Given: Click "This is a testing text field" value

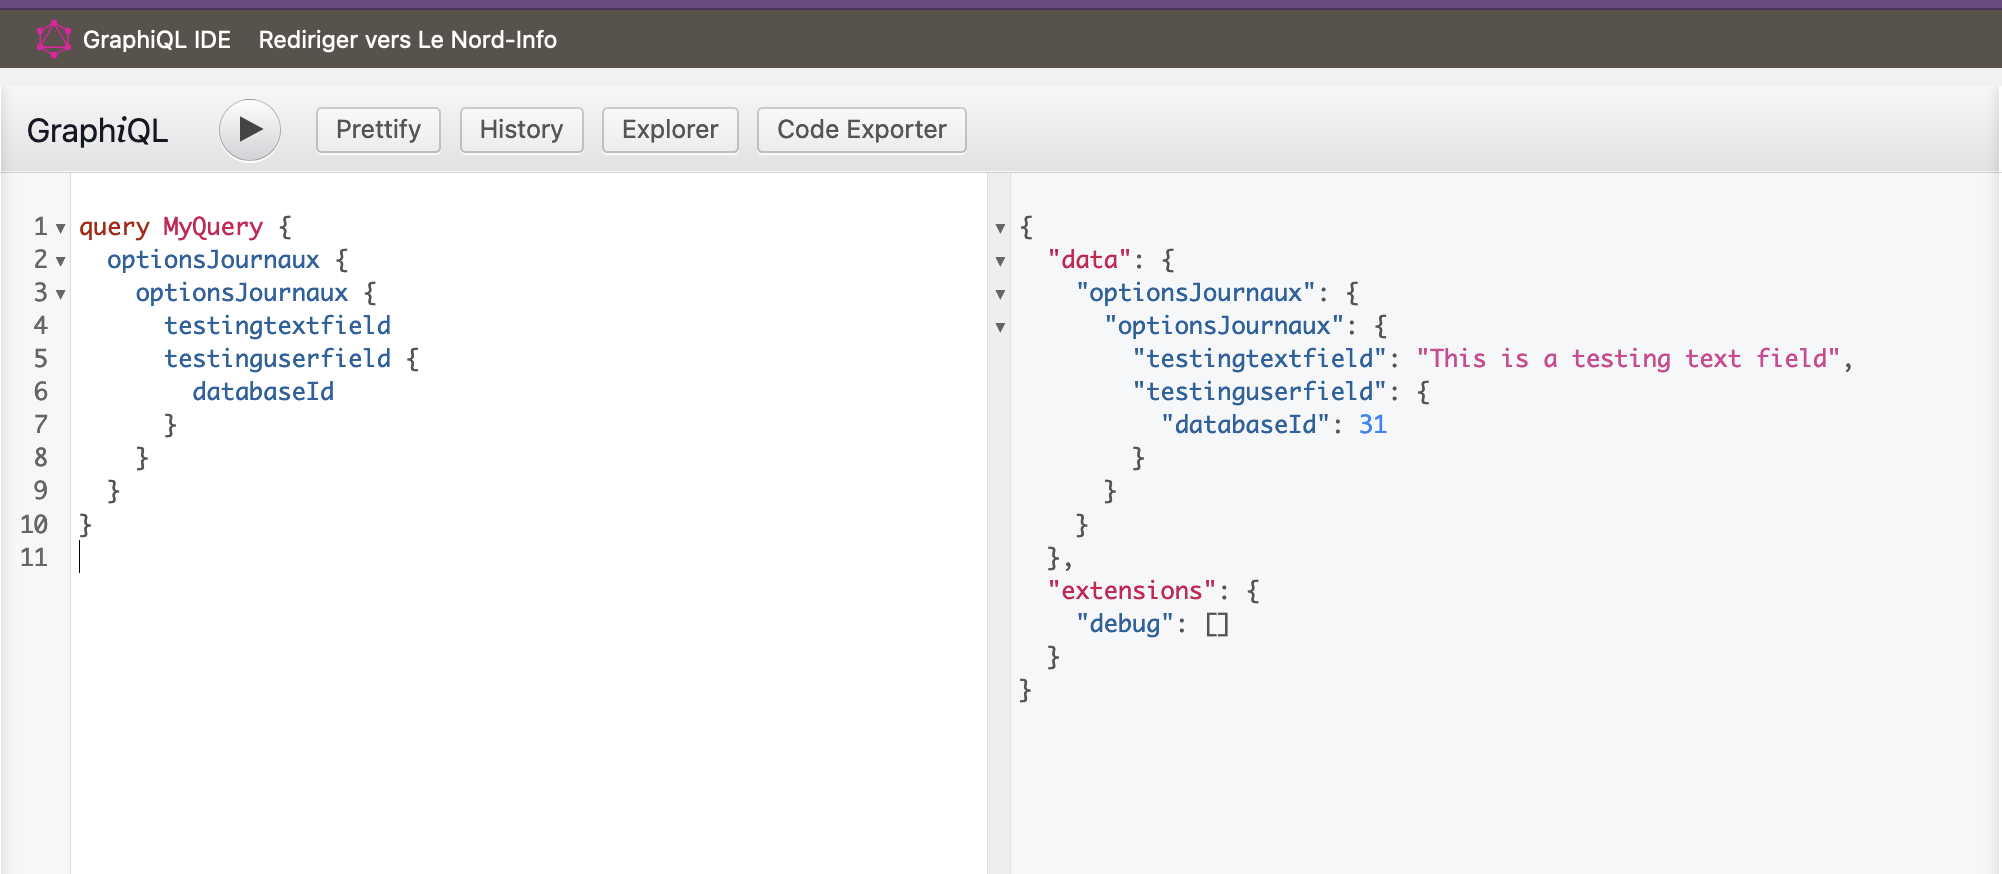Looking at the screenshot, I should (x=1628, y=359).
